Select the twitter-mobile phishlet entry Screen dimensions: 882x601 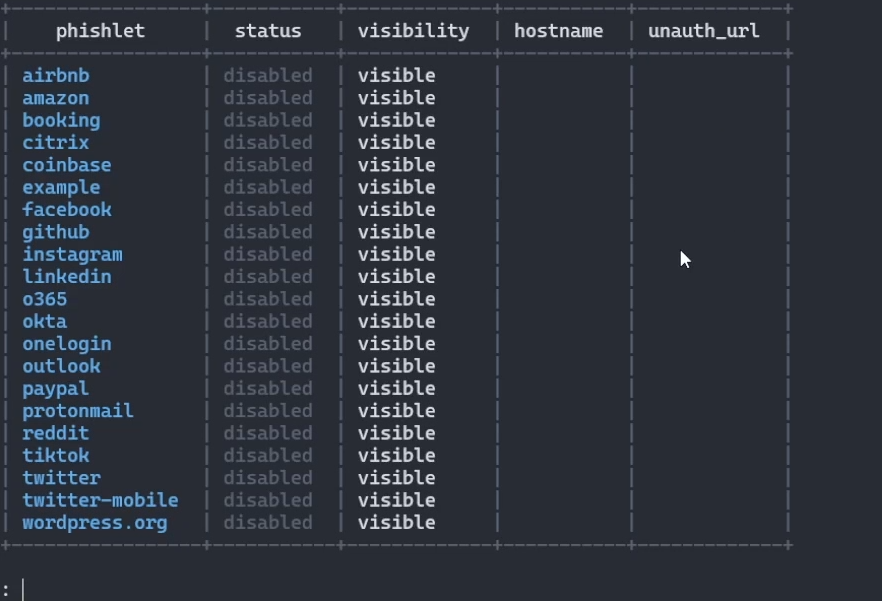point(100,500)
